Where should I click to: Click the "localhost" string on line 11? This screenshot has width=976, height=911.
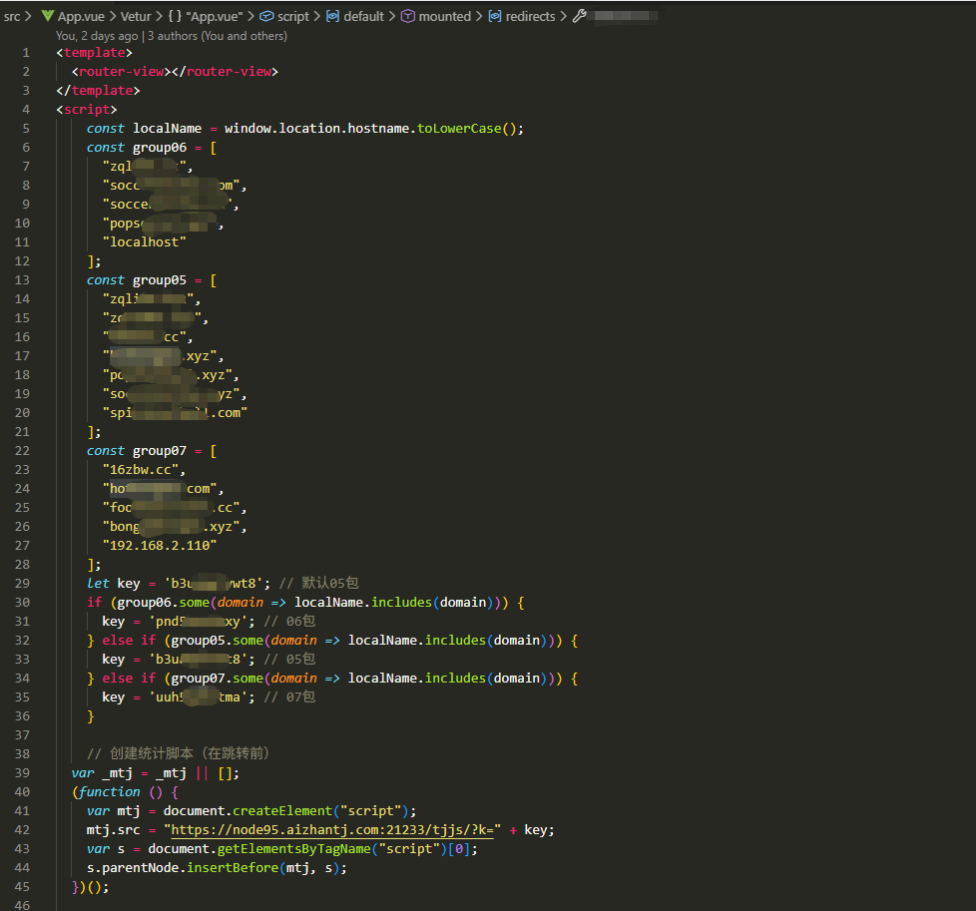144,243
